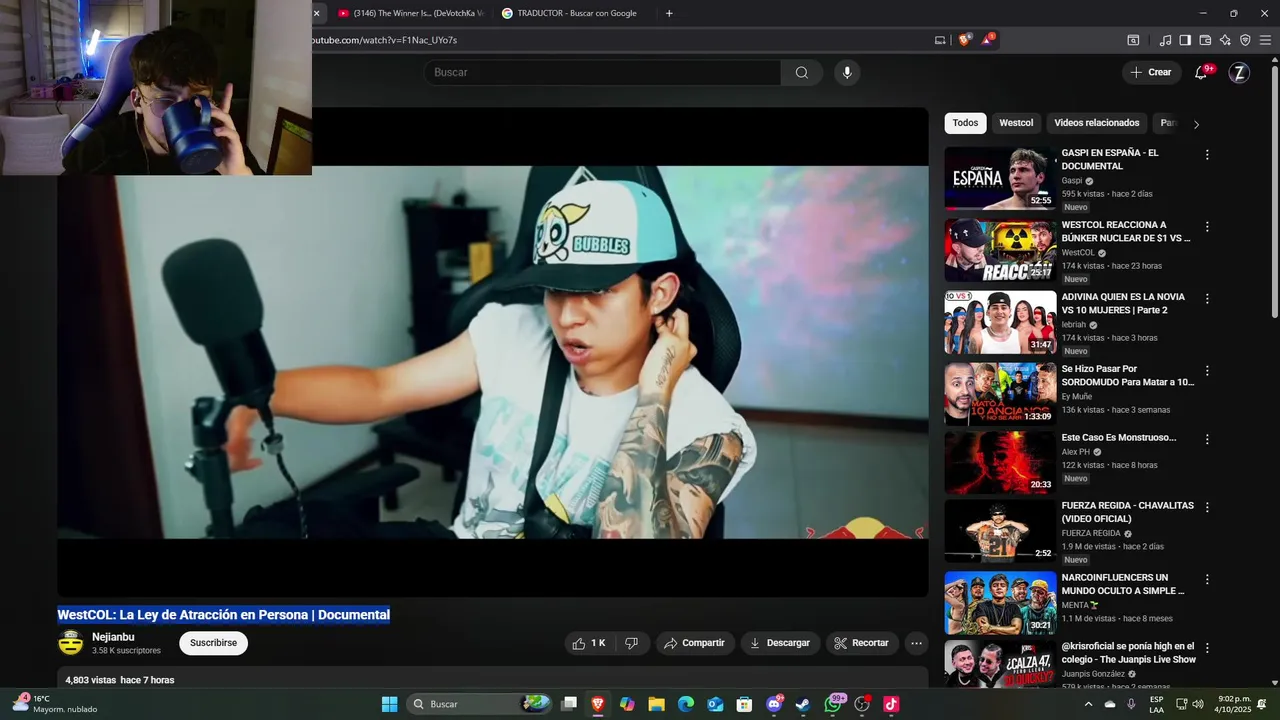The image size is (1280, 720).
Task: Open options menu for Sordomudo video
Action: click(x=1207, y=371)
